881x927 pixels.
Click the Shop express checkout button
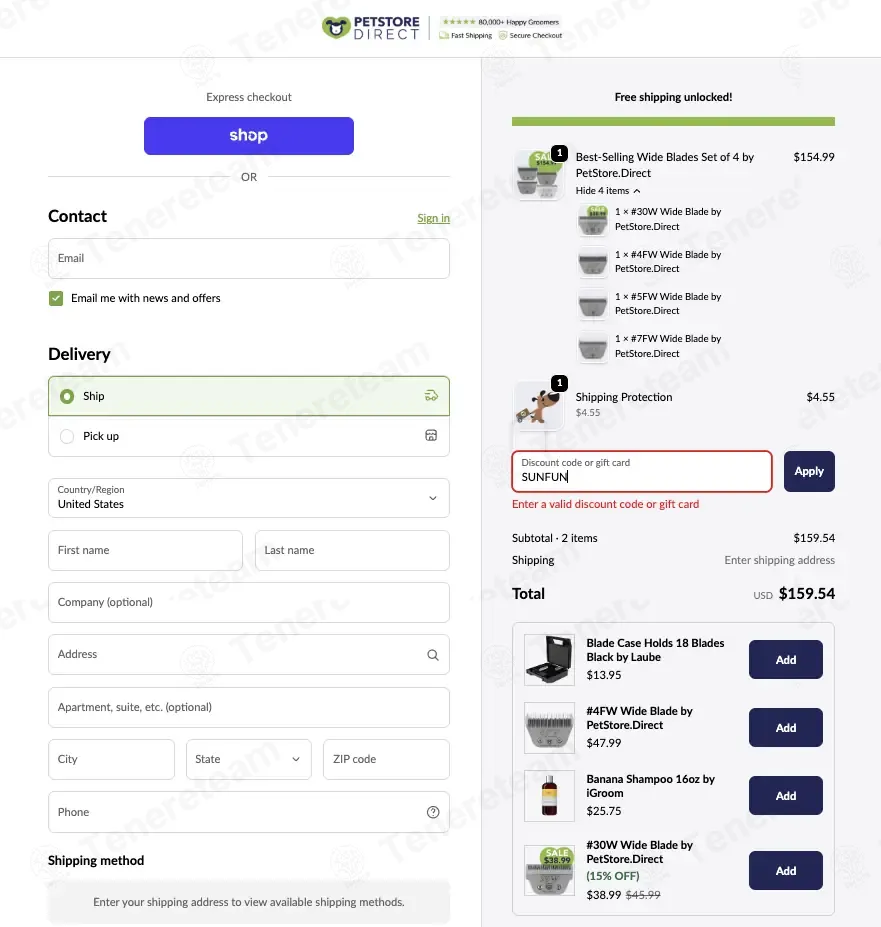tap(249, 136)
